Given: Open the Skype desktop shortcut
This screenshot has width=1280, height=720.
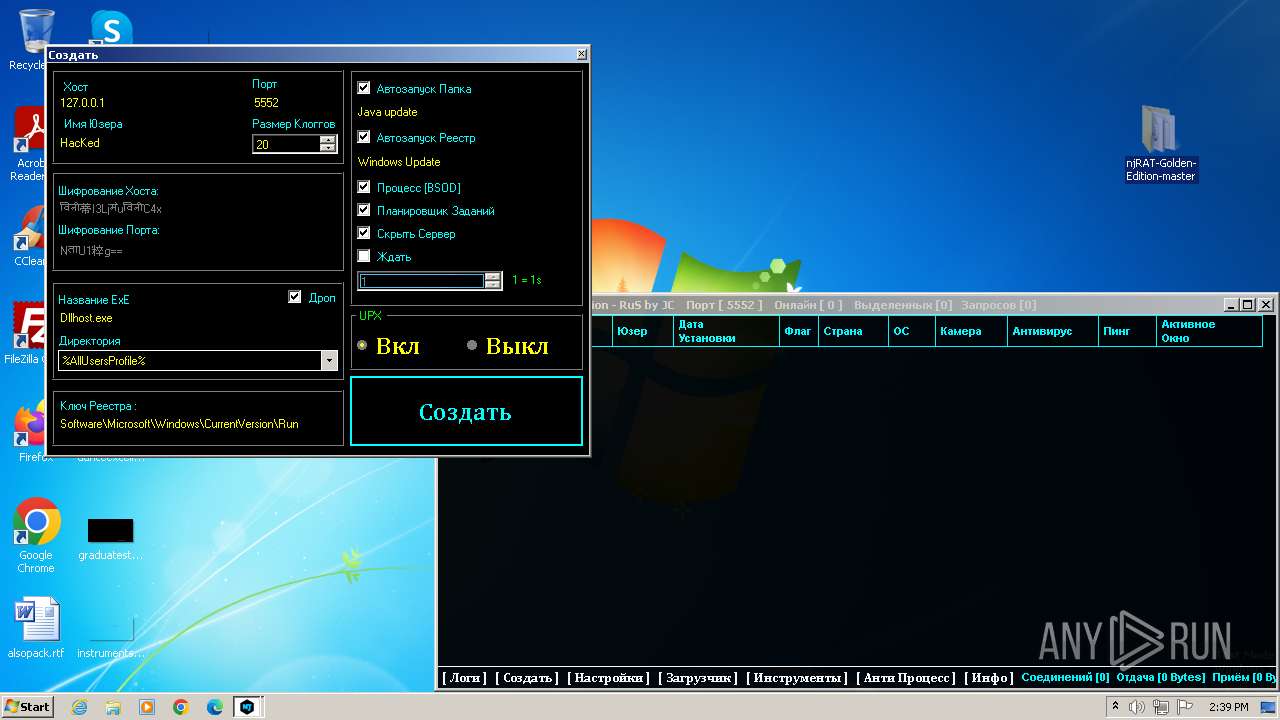Looking at the screenshot, I should [111, 28].
